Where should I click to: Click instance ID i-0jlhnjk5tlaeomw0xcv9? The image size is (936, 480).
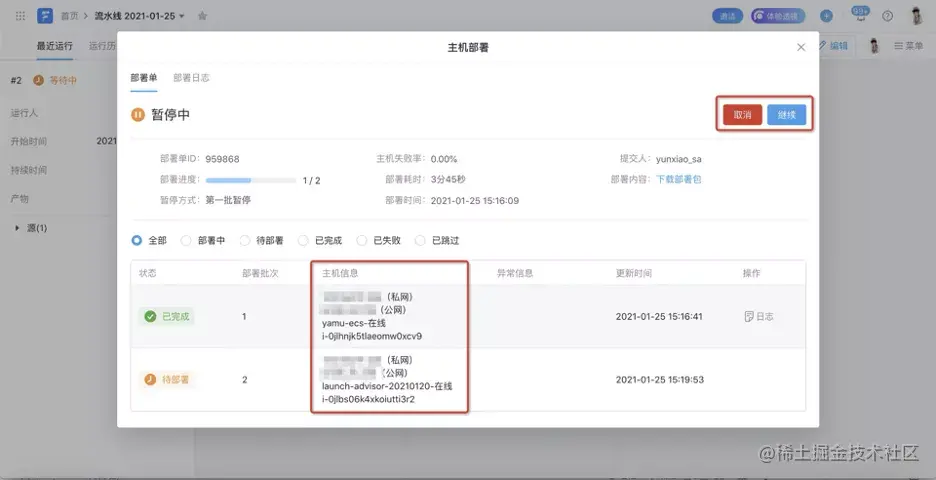pos(372,336)
